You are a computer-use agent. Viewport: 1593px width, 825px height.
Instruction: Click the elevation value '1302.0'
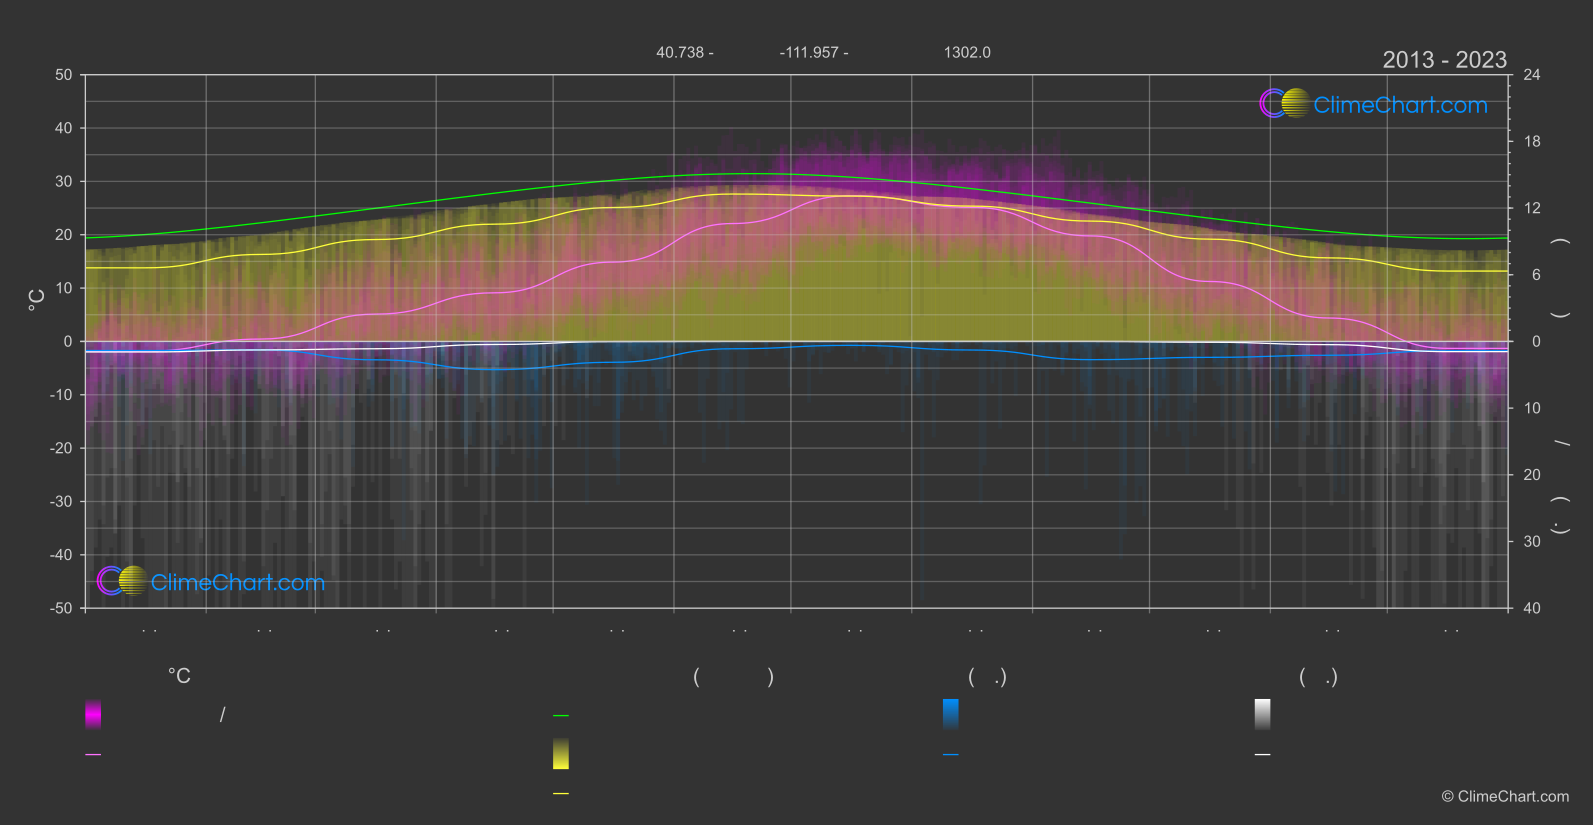(967, 52)
